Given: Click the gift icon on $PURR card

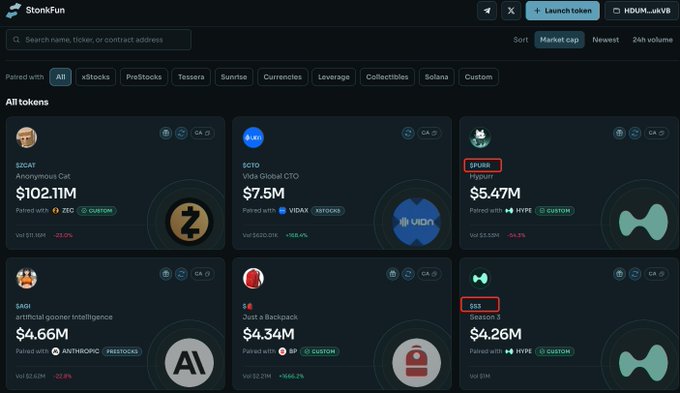Looking at the screenshot, I should [619, 133].
